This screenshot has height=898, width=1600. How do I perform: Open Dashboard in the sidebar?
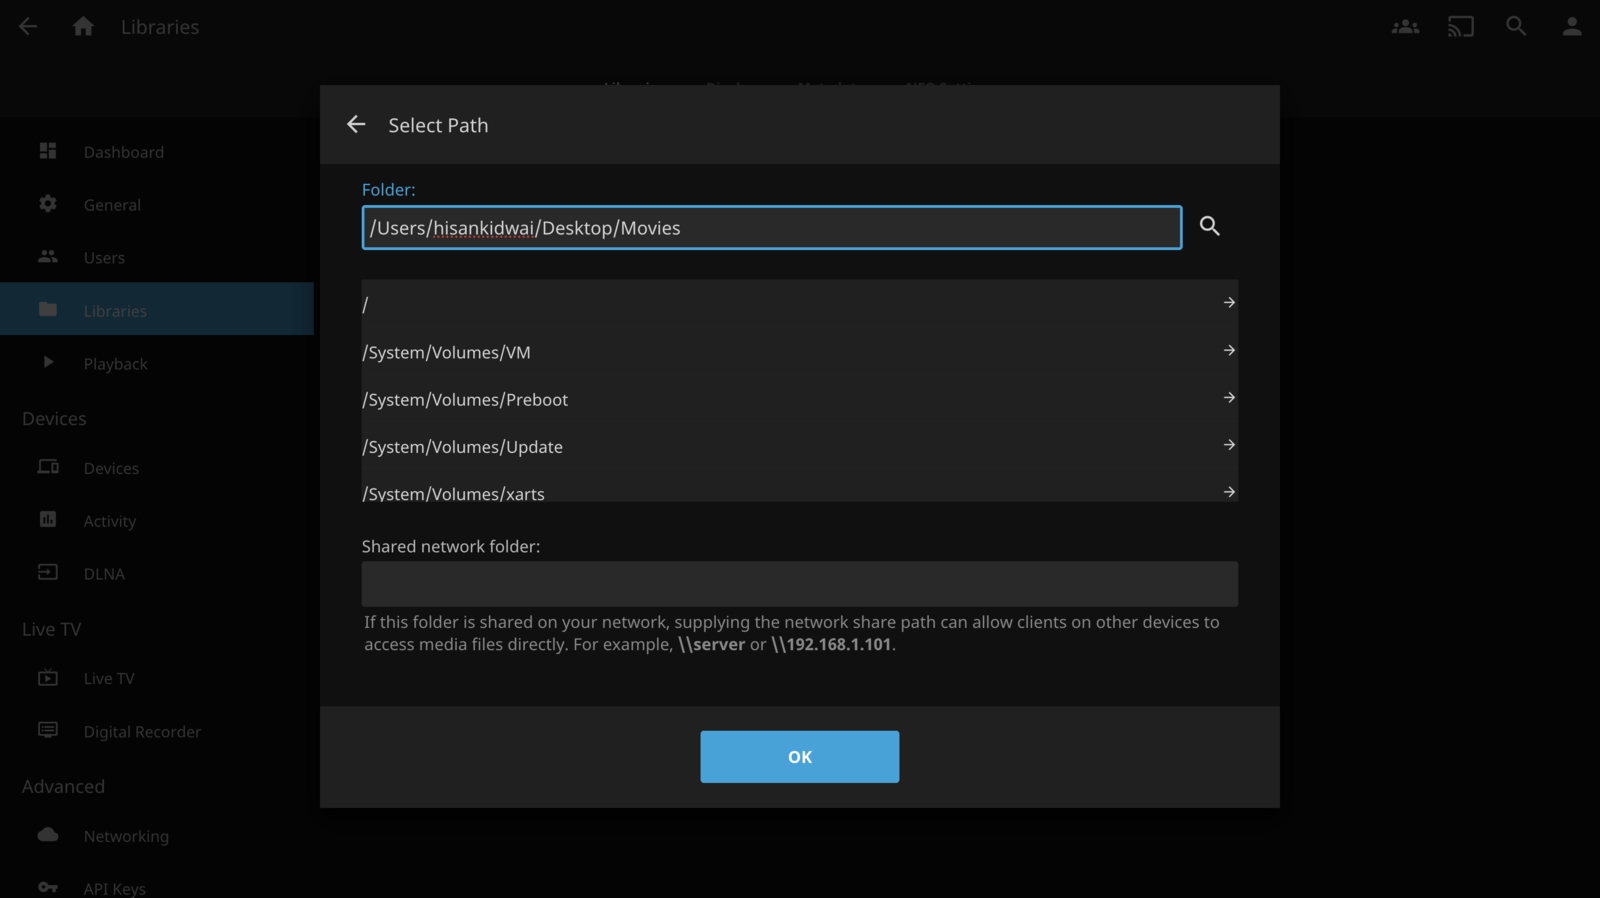coord(123,152)
